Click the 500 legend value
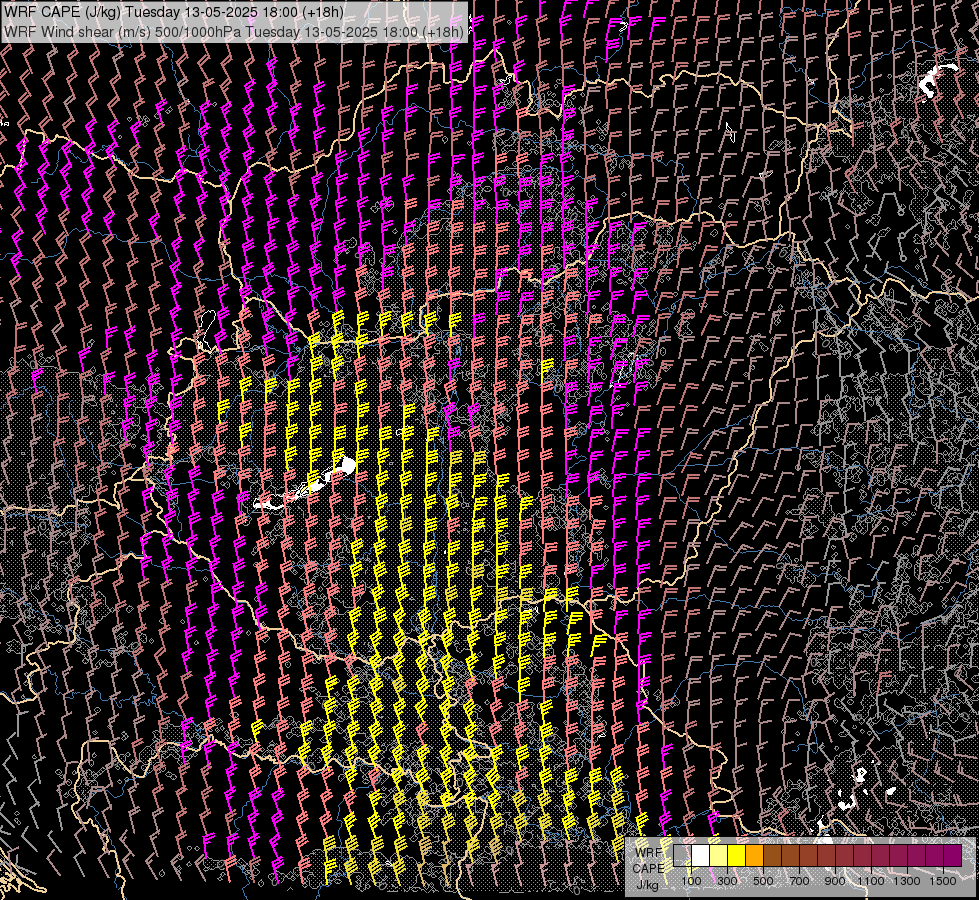 click(763, 881)
